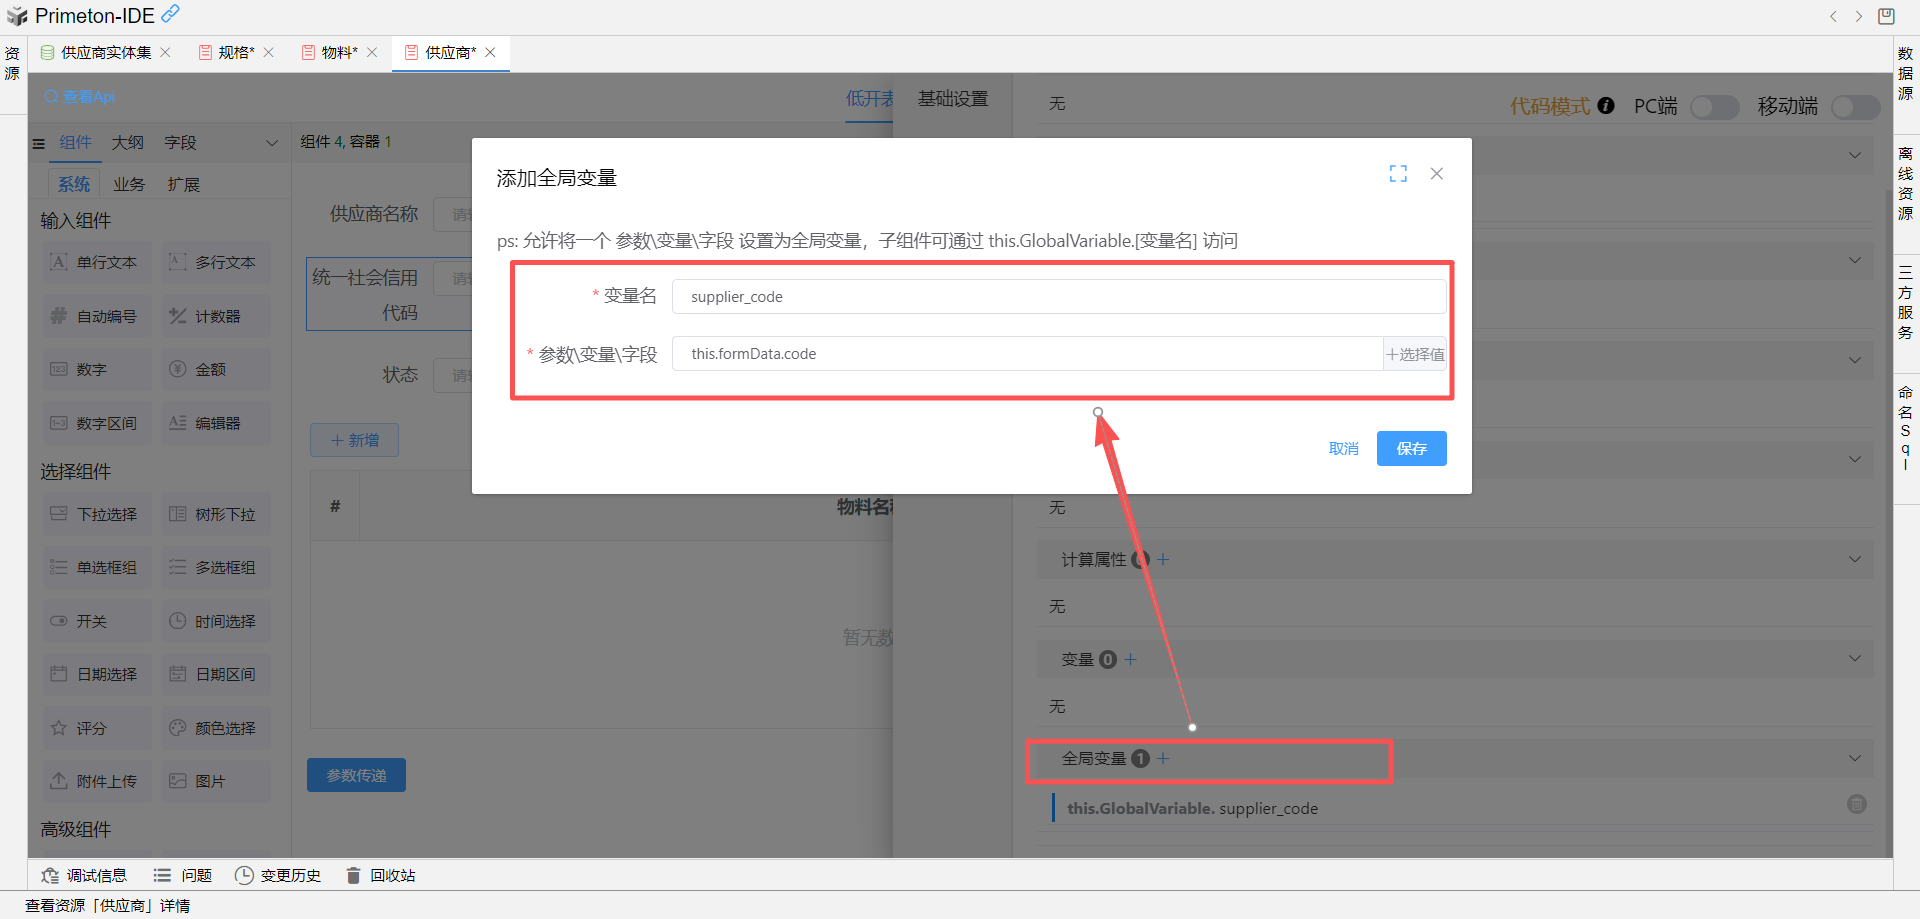Viewport: 1920px width, 919px height.
Task: Click the delete icon for supplier_code global variable
Action: point(1856,805)
